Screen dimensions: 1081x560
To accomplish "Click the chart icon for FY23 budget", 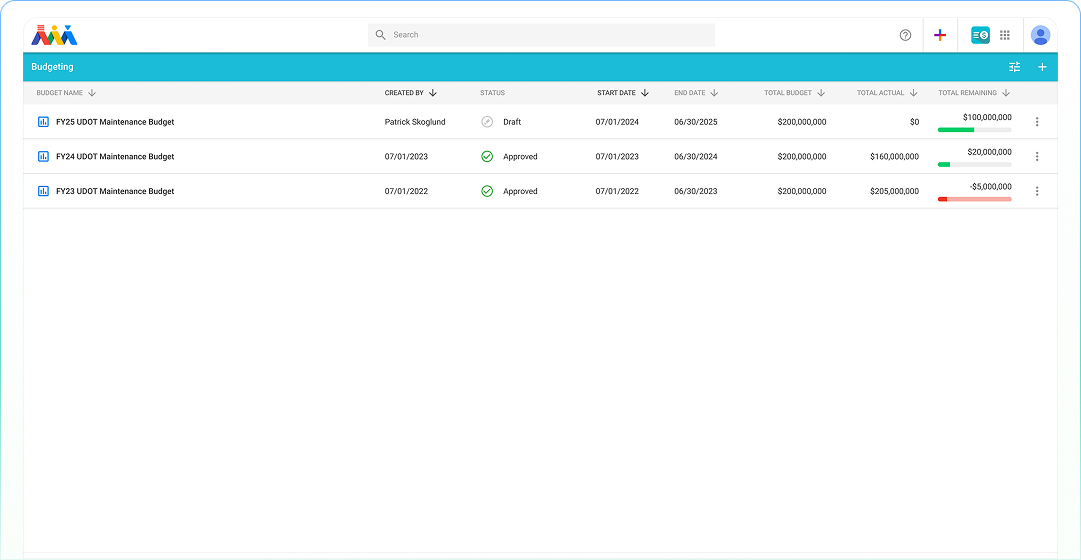I will 43,191.
